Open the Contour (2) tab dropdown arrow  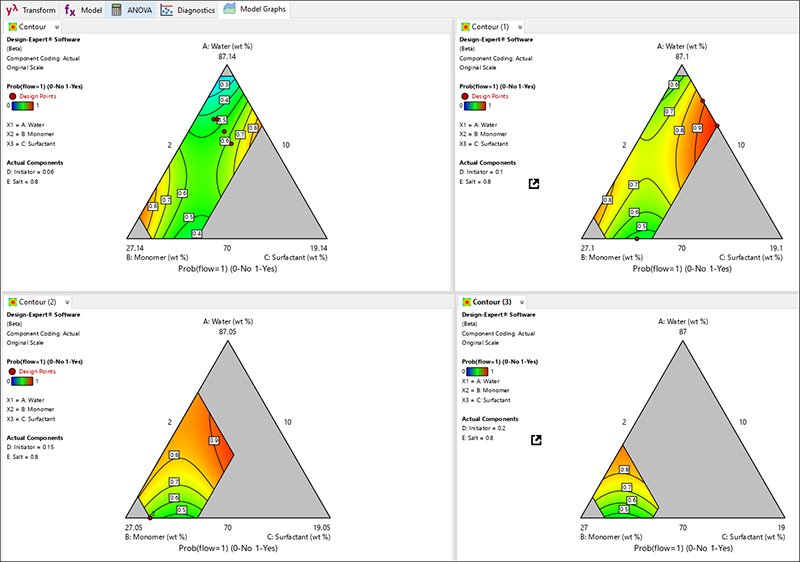68,301
